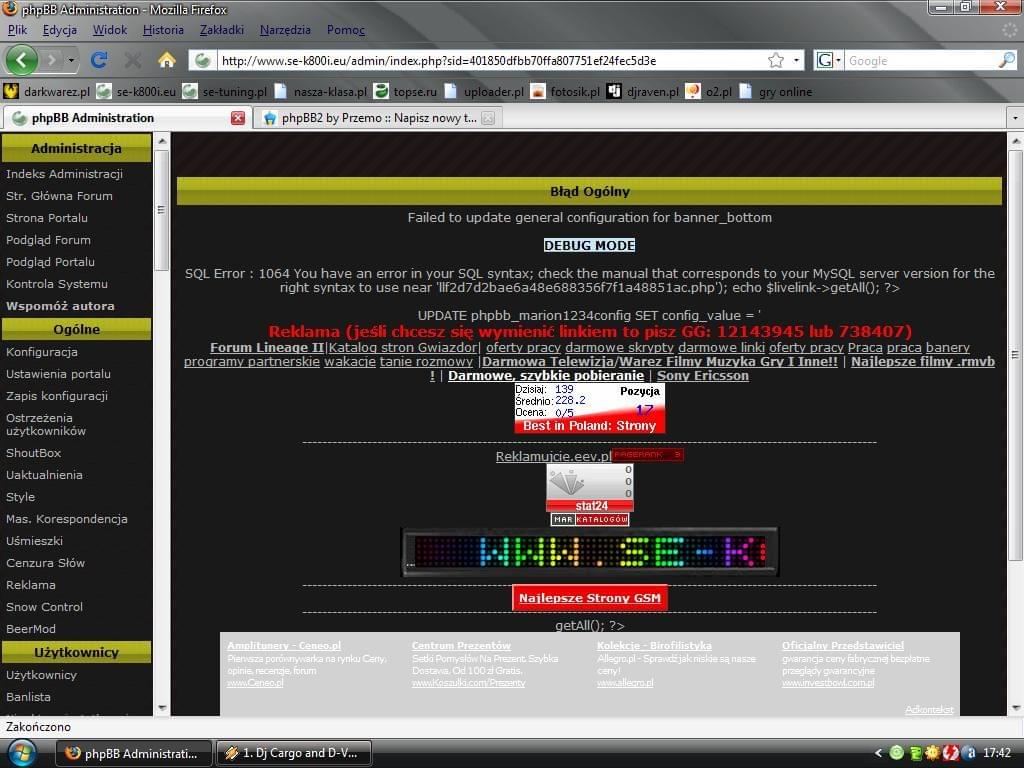Follow the Sony Ericsson link
The width and height of the screenshot is (1024, 768).
(x=703, y=376)
